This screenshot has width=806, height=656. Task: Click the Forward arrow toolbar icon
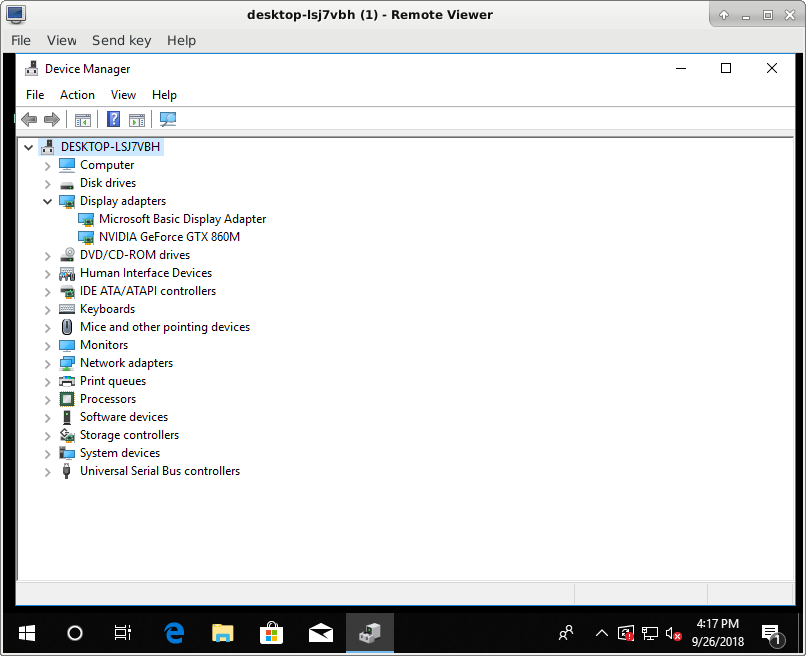pyautogui.click(x=51, y=120)
